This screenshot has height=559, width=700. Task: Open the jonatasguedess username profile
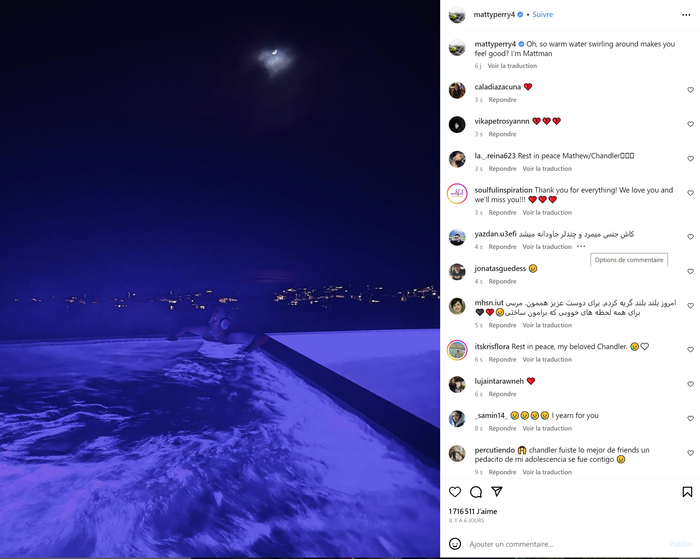pyautogui.click(x=500, y=268)
